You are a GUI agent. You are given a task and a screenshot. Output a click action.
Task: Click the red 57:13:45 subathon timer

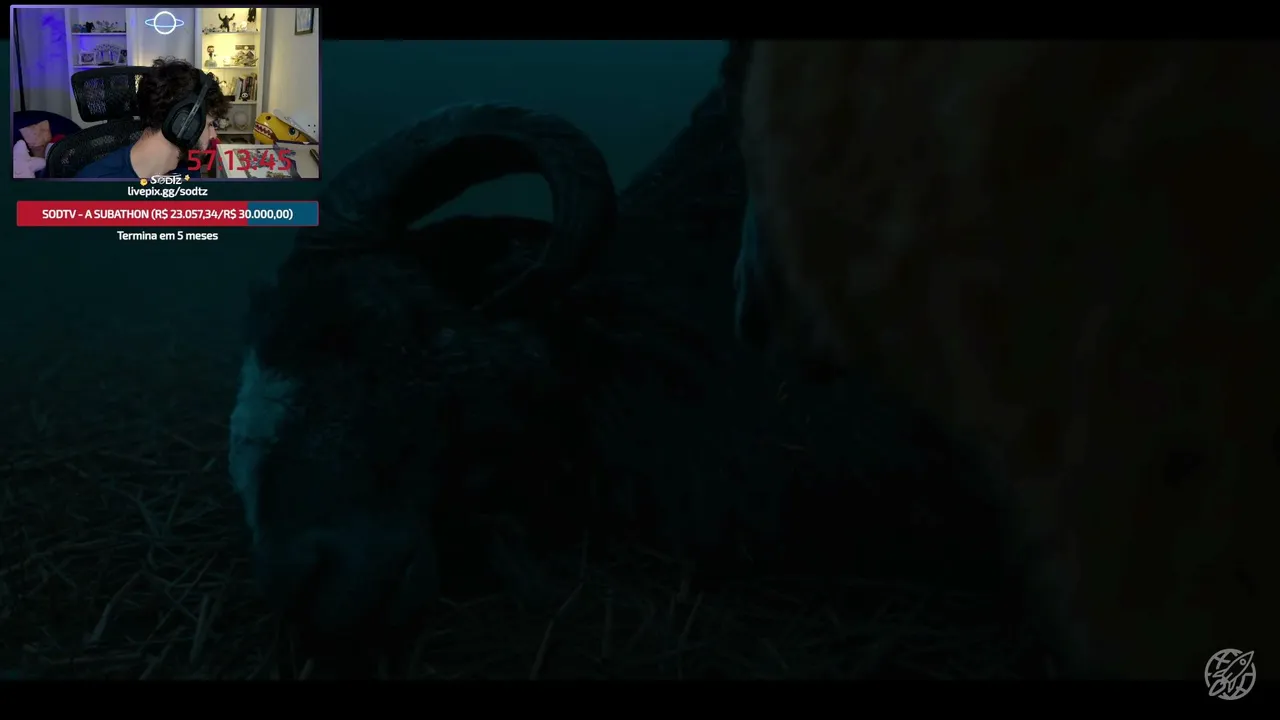[x=240, y=160]
